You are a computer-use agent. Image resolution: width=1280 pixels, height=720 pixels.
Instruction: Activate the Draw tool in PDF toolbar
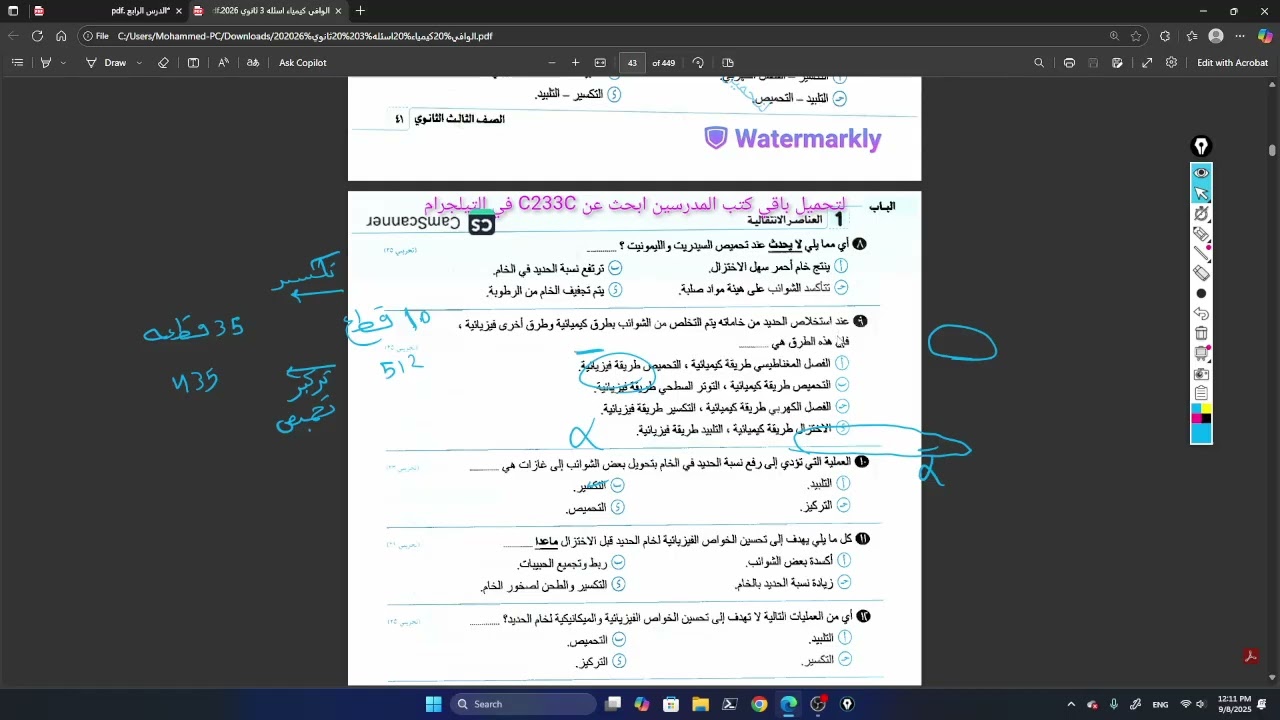click(x=107, y=62)
